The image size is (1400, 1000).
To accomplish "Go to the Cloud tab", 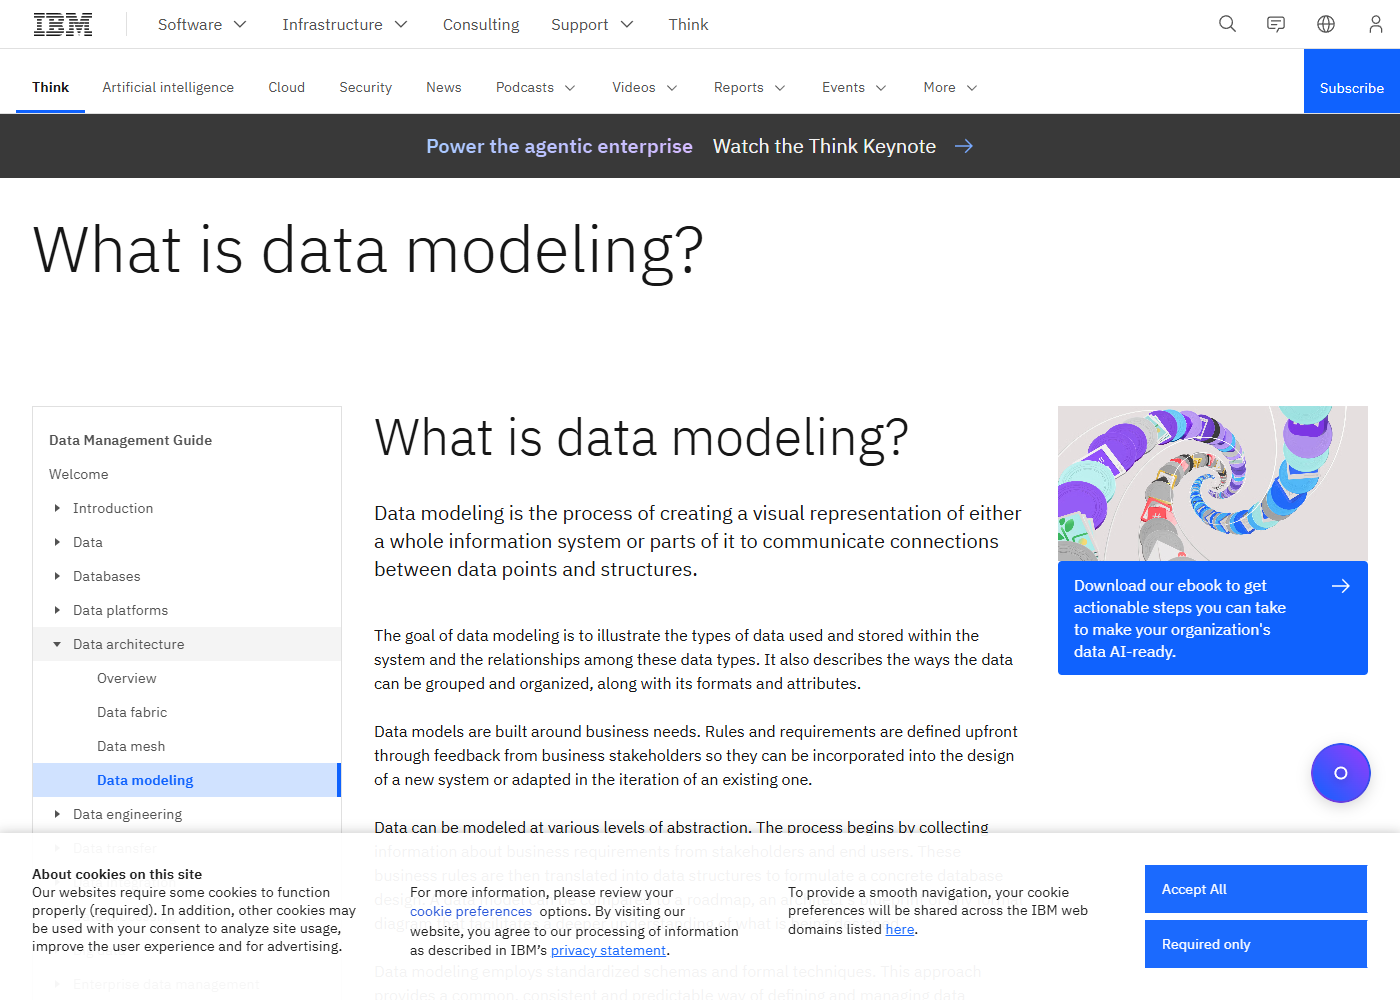I will (x=286, y=88).
